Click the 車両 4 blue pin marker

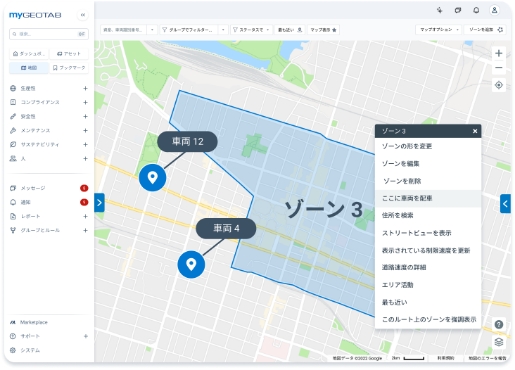point(191,264)
